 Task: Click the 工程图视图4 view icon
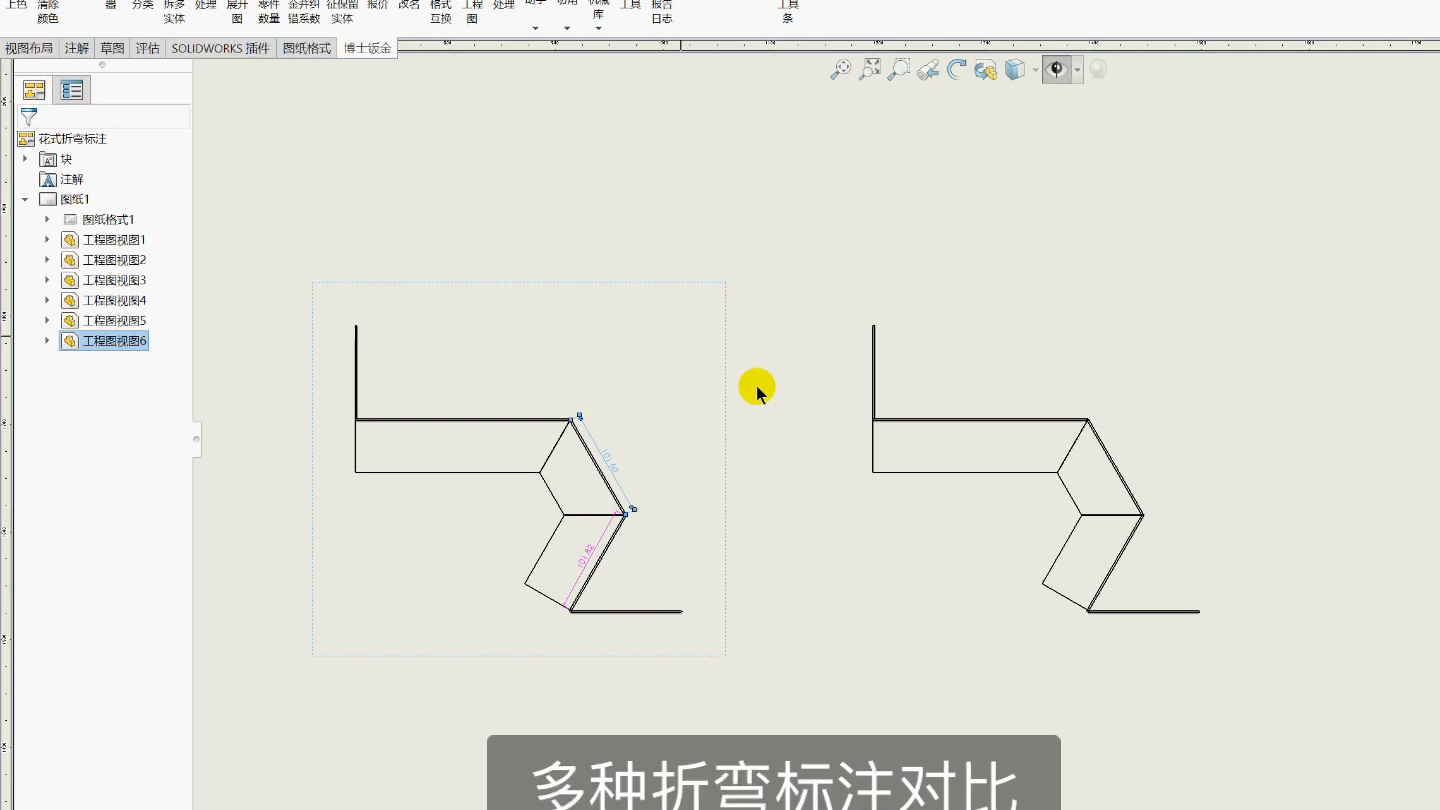[70, 300]
